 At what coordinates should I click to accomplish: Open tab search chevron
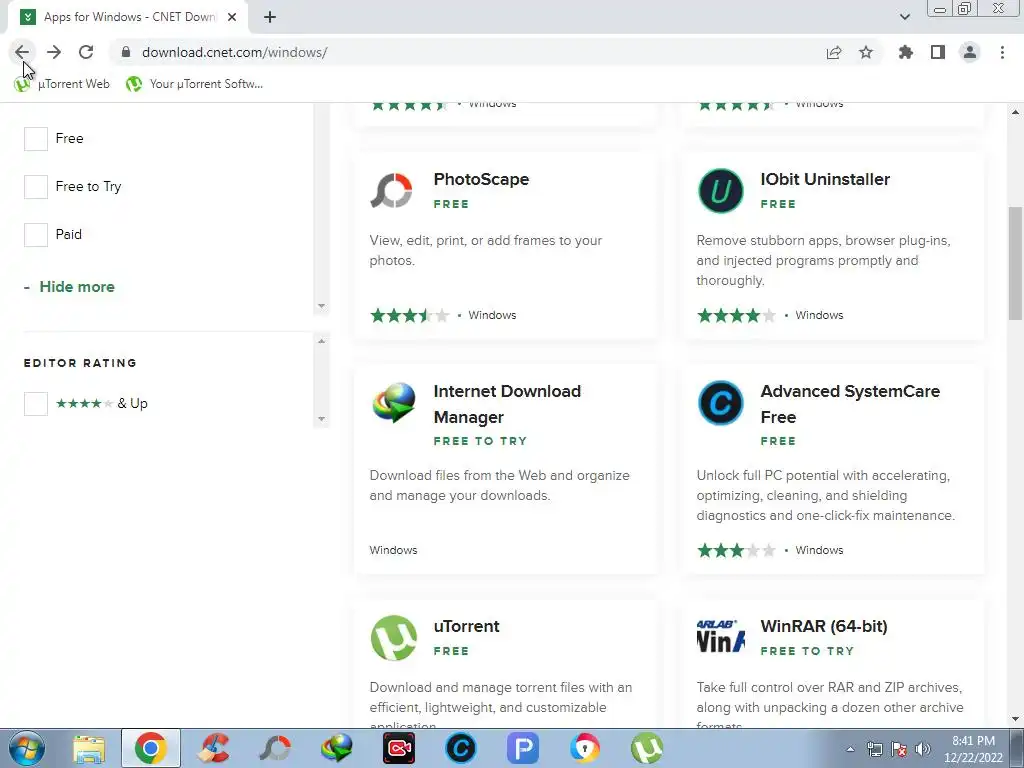[x=904, y=17]
